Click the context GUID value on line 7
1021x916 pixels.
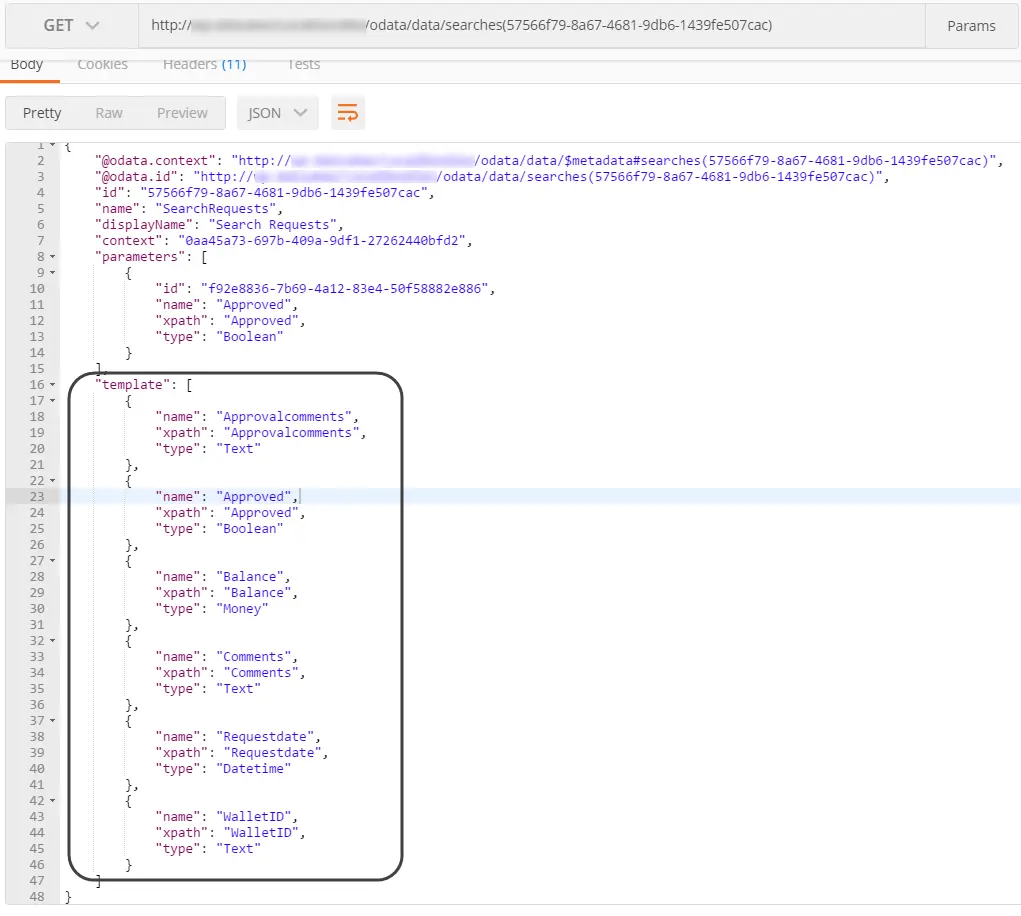(322, 241)
